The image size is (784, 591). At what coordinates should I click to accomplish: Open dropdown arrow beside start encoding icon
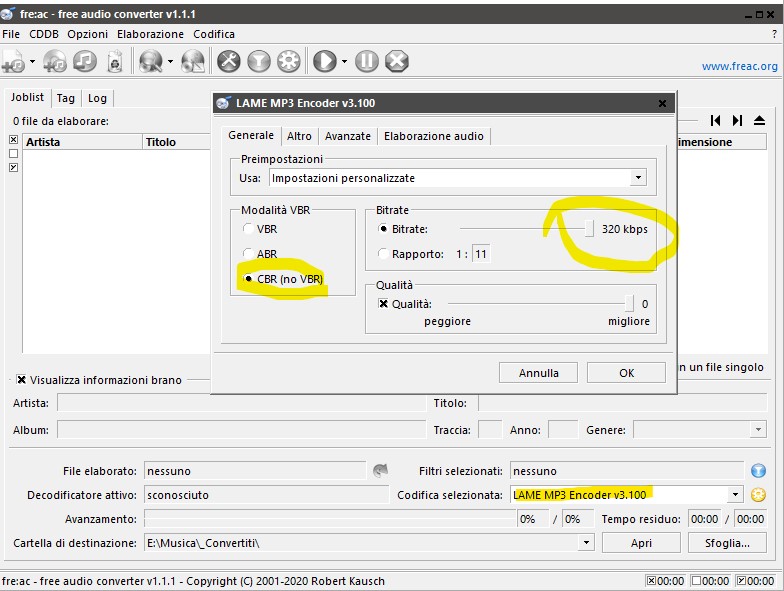[x=344, y=62]
